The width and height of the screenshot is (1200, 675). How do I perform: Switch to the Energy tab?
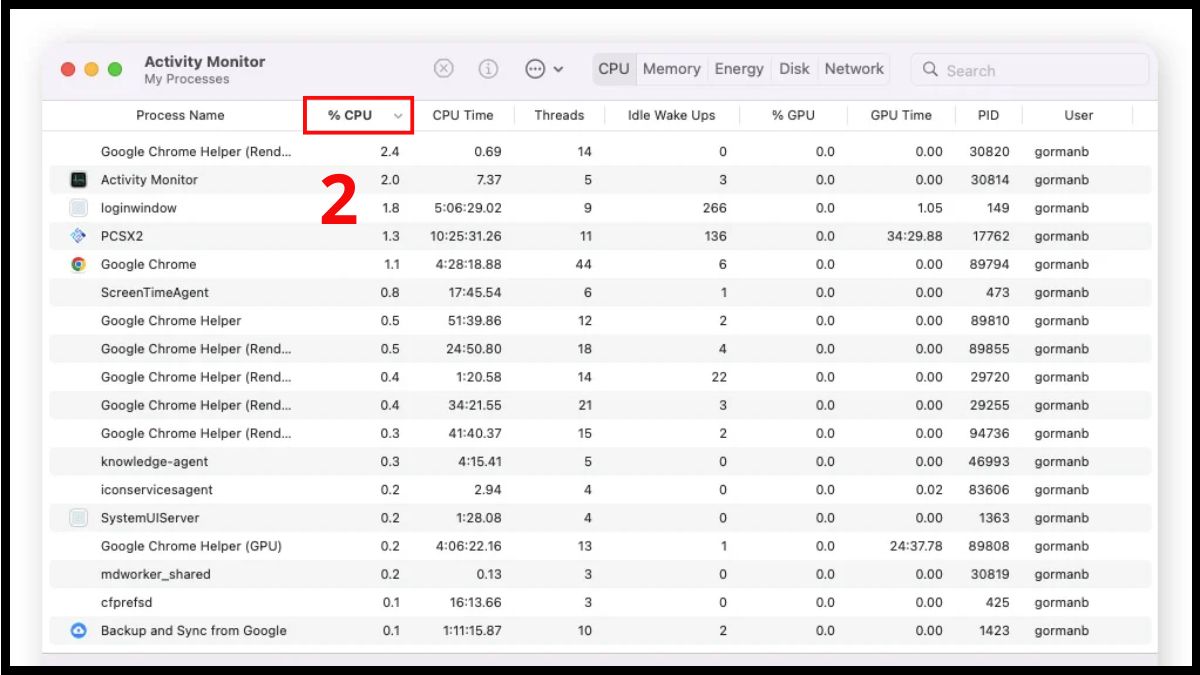(x=739, y=69)
